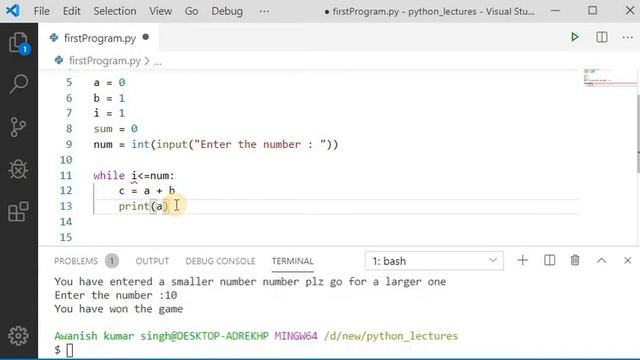Screen dimensions: 640x360
Task: Open the Explorer view in activity bar
Action: (x=19, y=42)
